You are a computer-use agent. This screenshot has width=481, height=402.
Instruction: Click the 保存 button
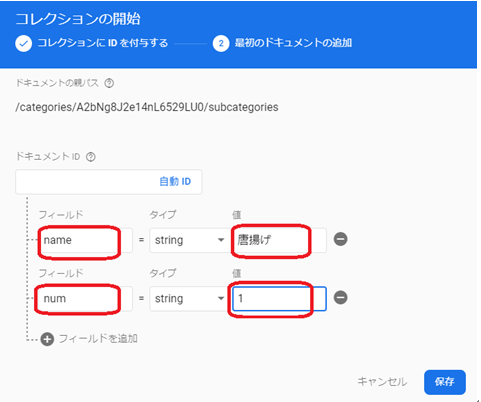445,382
